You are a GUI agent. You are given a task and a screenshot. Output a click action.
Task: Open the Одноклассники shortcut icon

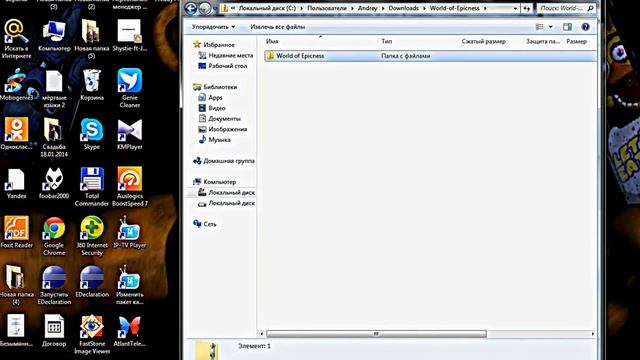click(x=16, y=134)
